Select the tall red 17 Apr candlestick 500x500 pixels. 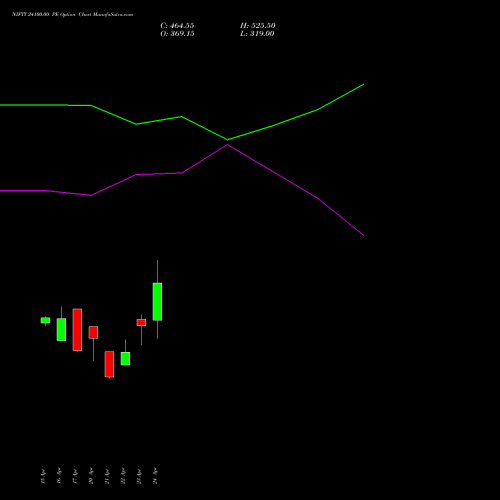click(77, 330)
